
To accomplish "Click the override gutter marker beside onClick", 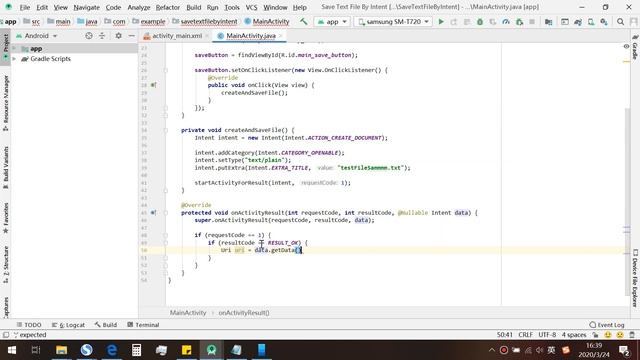I will click(x=153, y=85).
